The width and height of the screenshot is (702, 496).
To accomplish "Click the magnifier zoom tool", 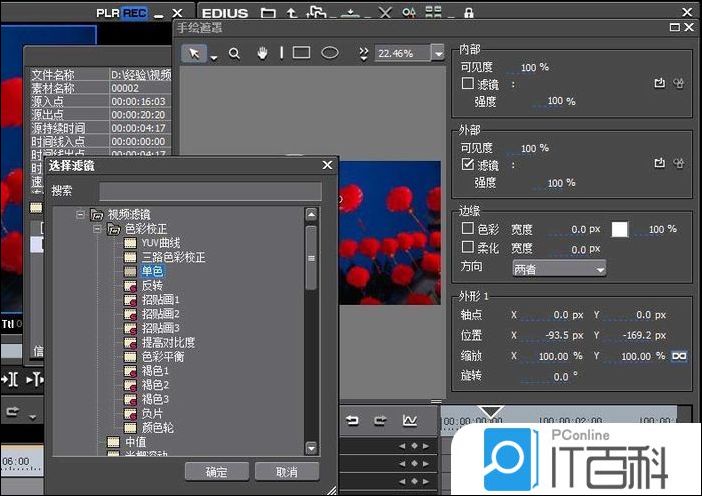I will tap(234, 53).
